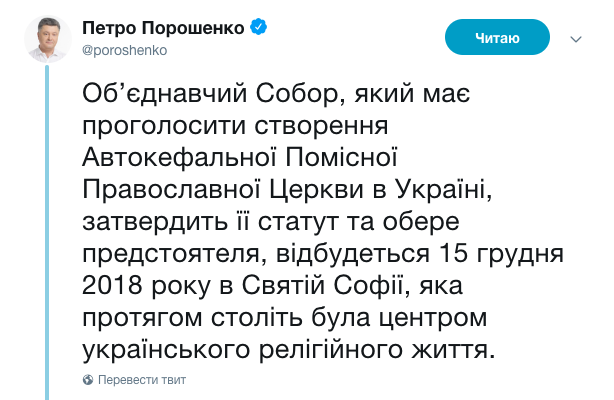Click the @poroshenko handle
This screenshot has width=614, height=400.
point(124,48)
